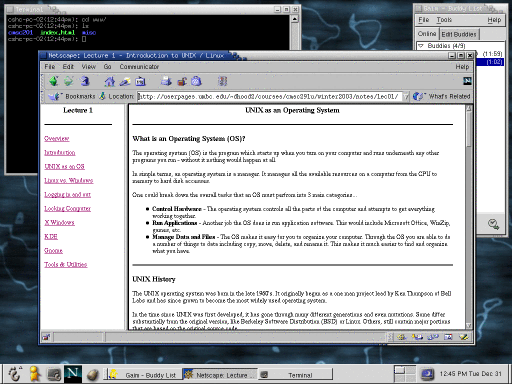Follow the Linux vs. Windows link
Viewport: 512px width, 384px height.
click(69, 180)
